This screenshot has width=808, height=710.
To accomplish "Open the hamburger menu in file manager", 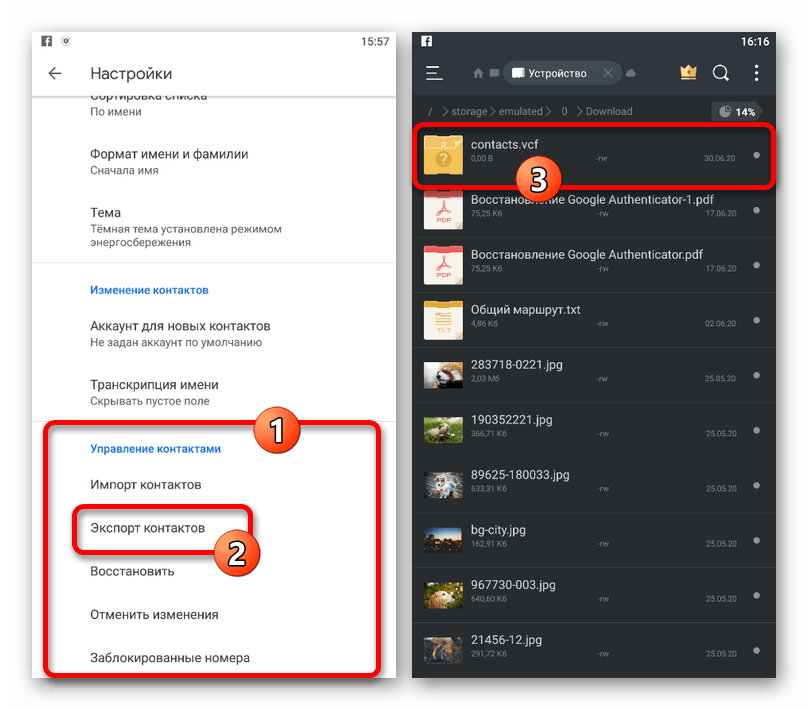I will click(434, 73).
